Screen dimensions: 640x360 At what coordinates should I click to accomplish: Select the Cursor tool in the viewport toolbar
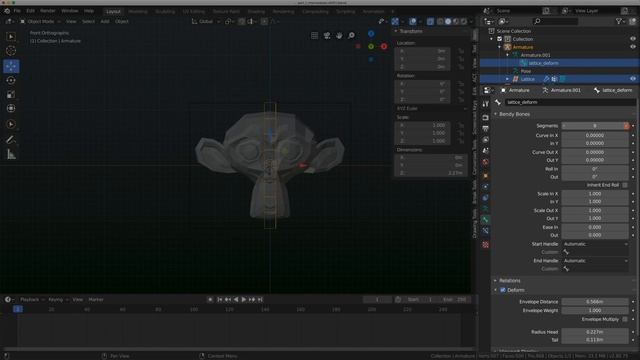tap(11, 51)
